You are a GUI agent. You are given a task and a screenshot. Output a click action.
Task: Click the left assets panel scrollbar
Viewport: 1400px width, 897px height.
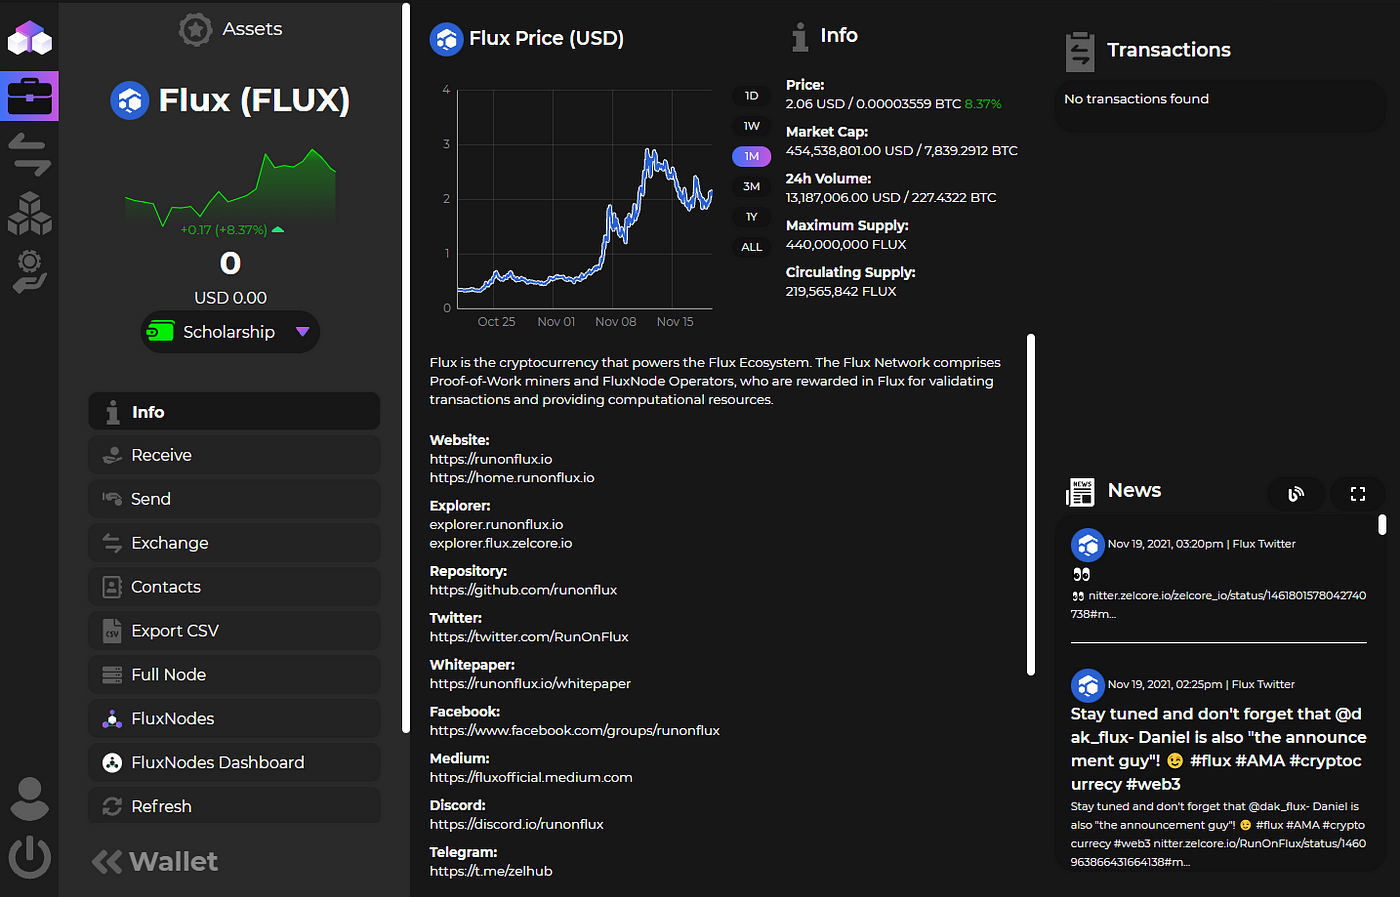(406, 368)
